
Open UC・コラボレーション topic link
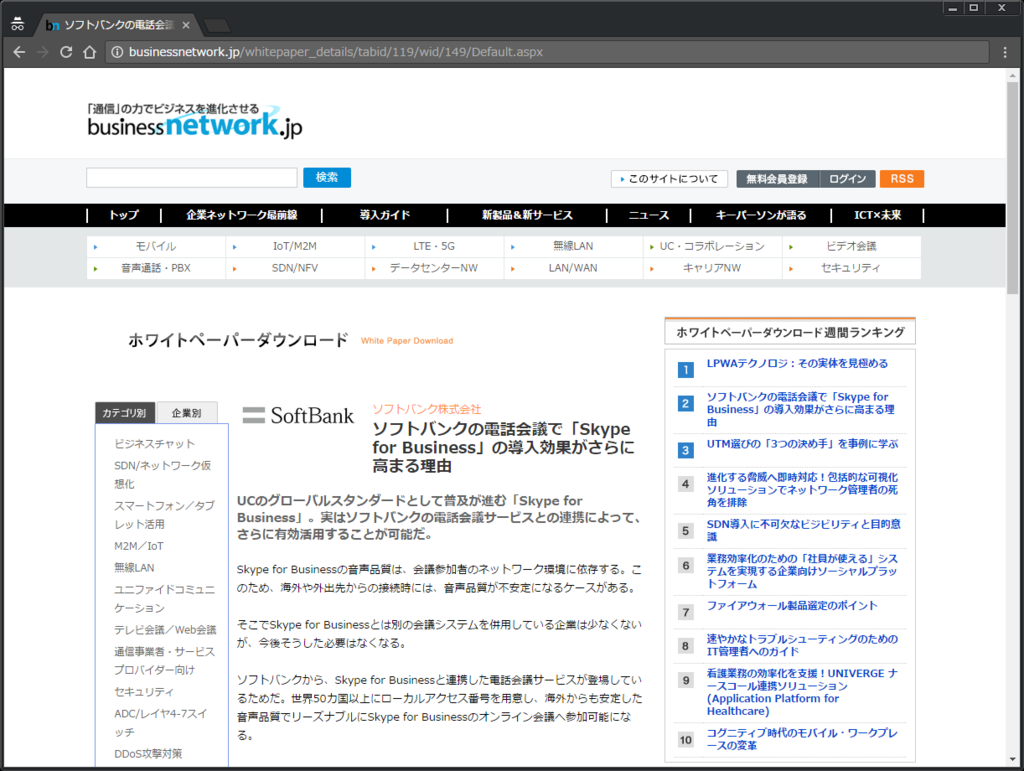[712, 246]
